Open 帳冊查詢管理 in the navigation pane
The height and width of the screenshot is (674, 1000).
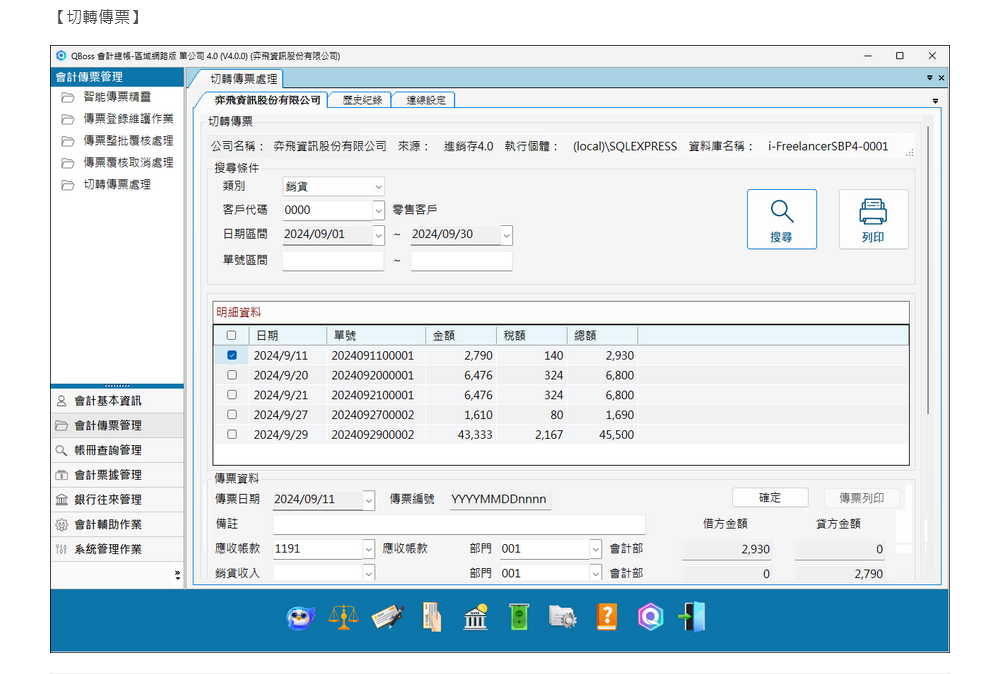tap(117, 451)
